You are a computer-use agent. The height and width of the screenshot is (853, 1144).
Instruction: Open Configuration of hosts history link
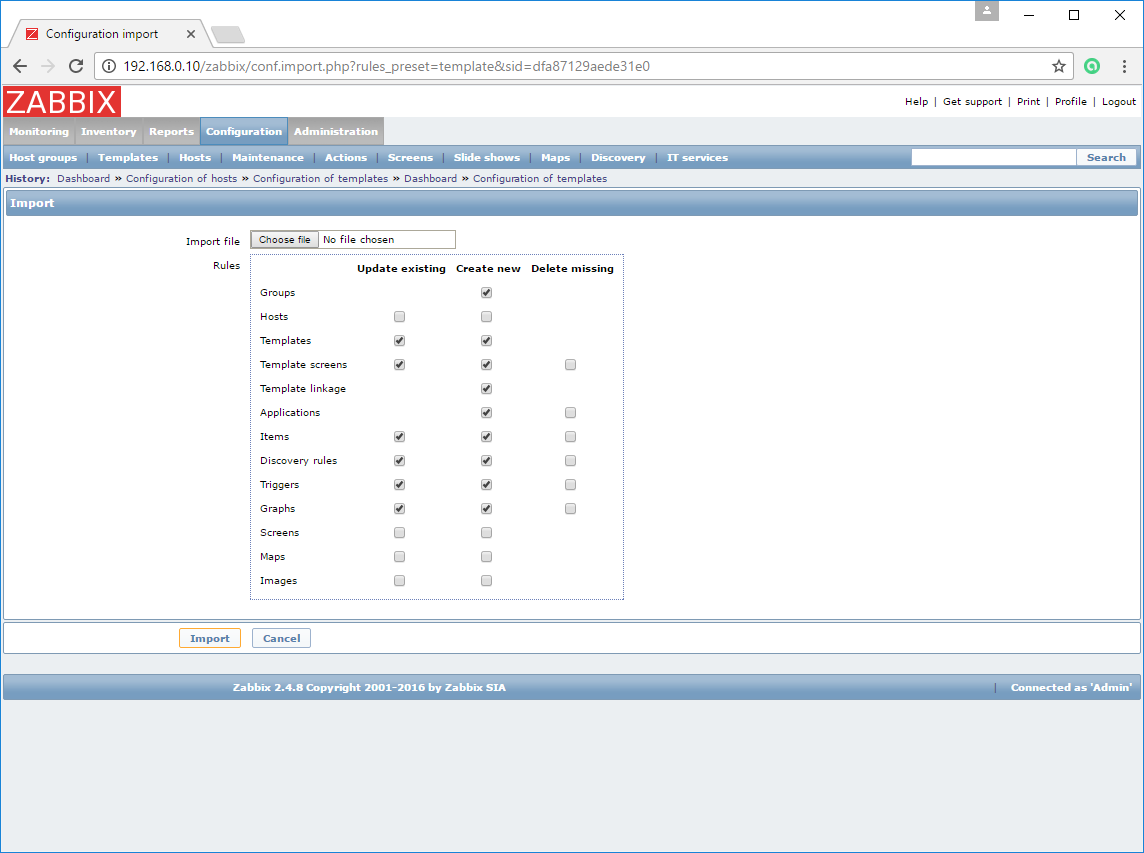[182, 179]
